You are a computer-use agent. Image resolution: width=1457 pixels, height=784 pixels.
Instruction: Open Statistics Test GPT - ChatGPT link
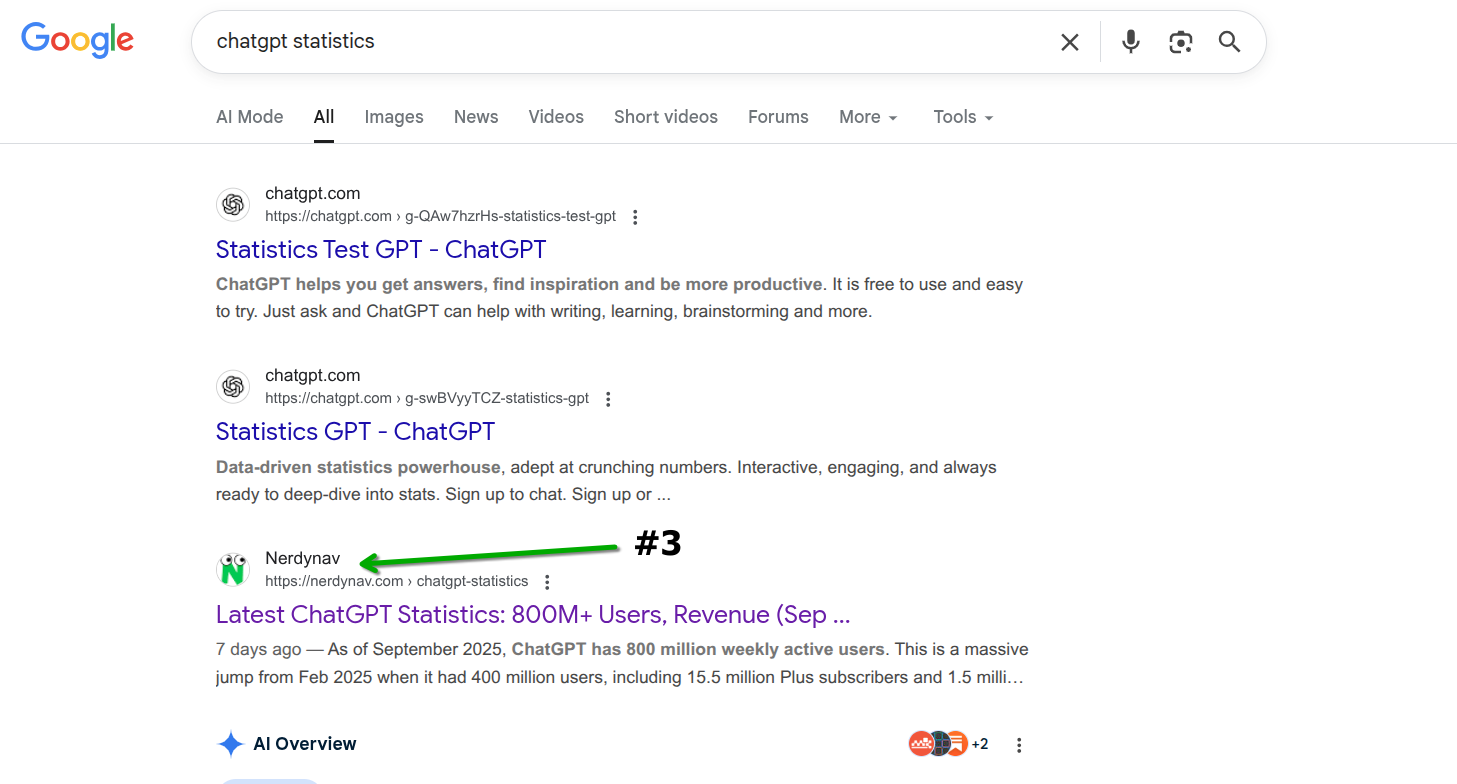tap(381, 249)
